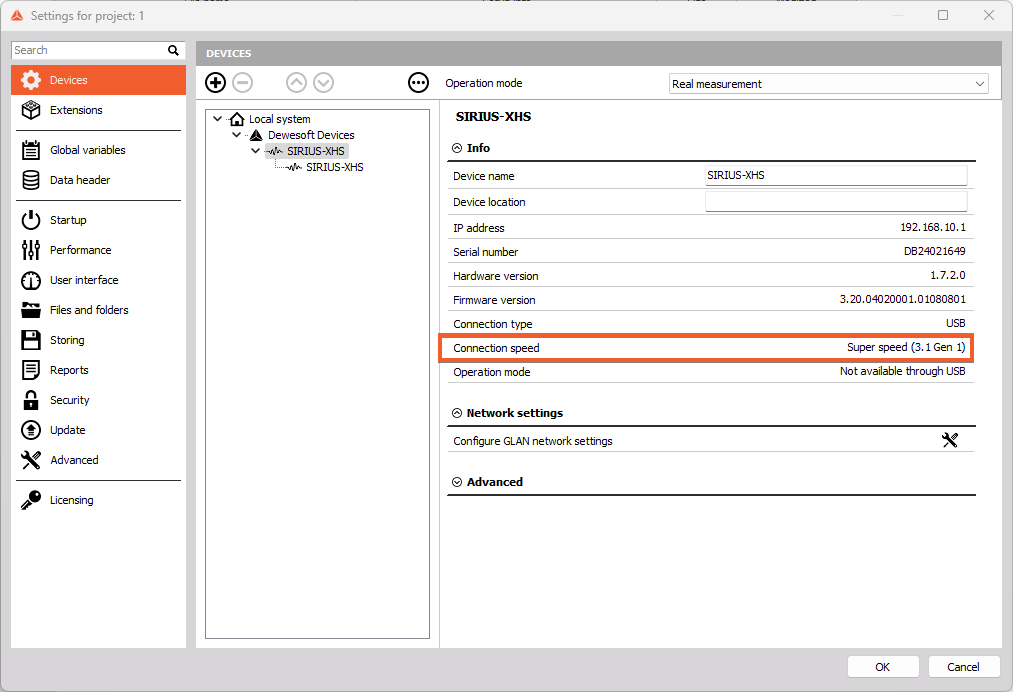Click the Global variables clipboard icon
This screenshot has width=1013, height=692.
pos(31,150)
